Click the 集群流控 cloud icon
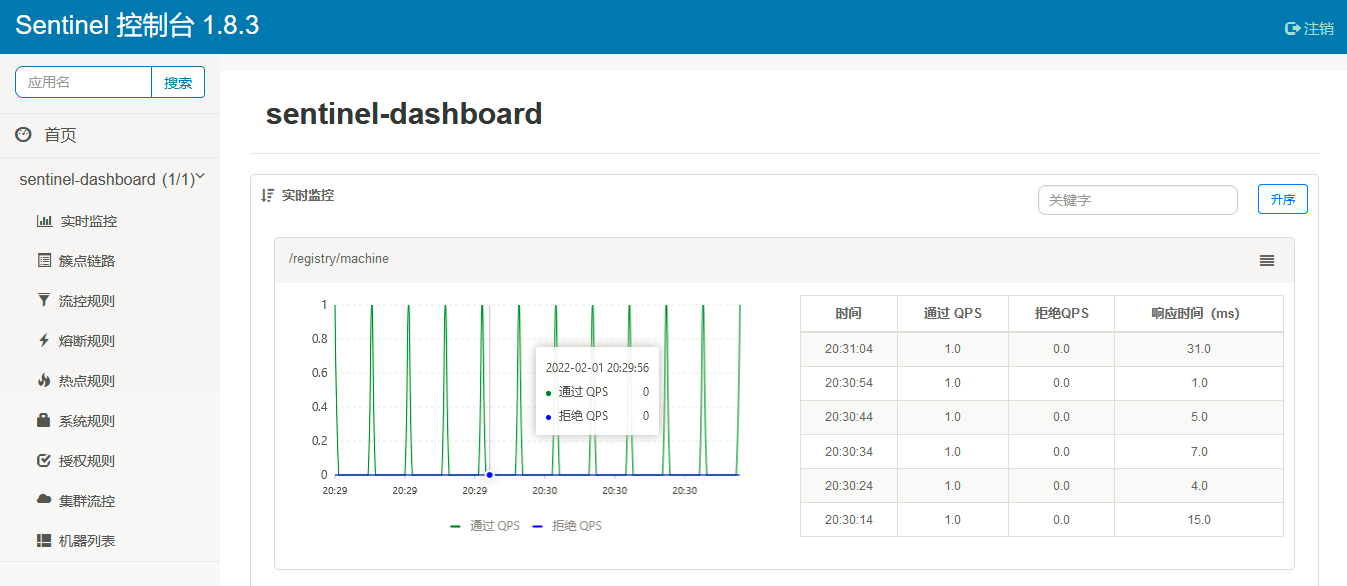Screen dimensions: 1347x586 coord(44,499)
